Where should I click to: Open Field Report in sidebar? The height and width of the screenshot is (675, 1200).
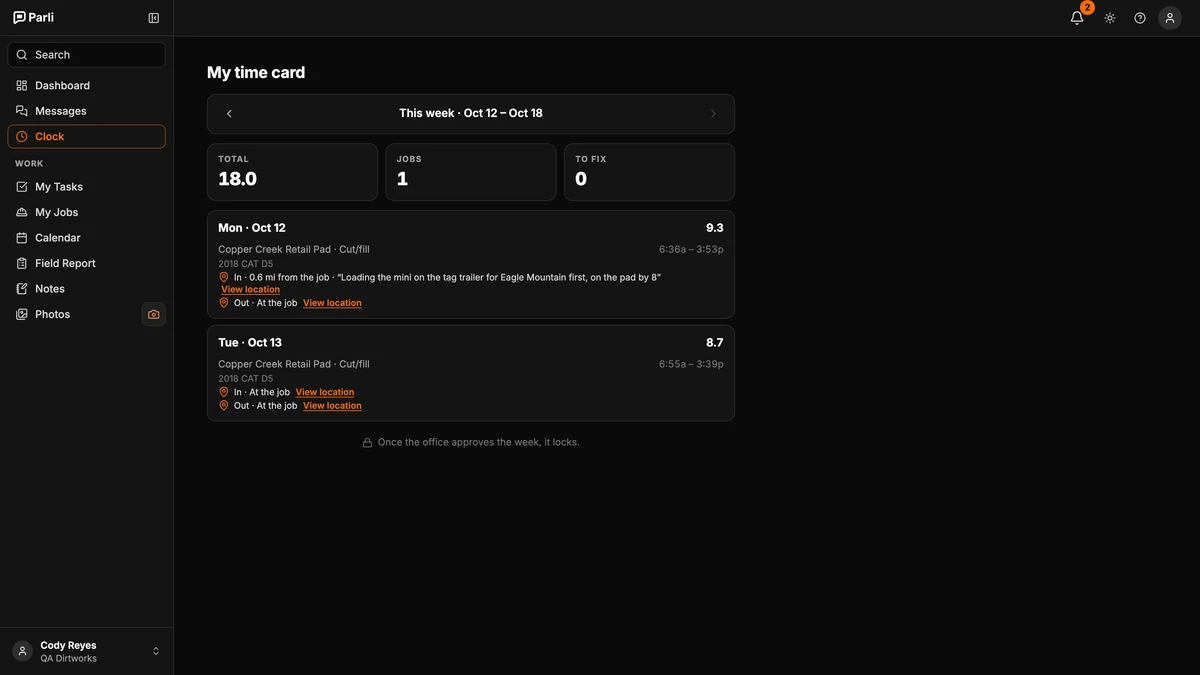click(x=86, y=264)
